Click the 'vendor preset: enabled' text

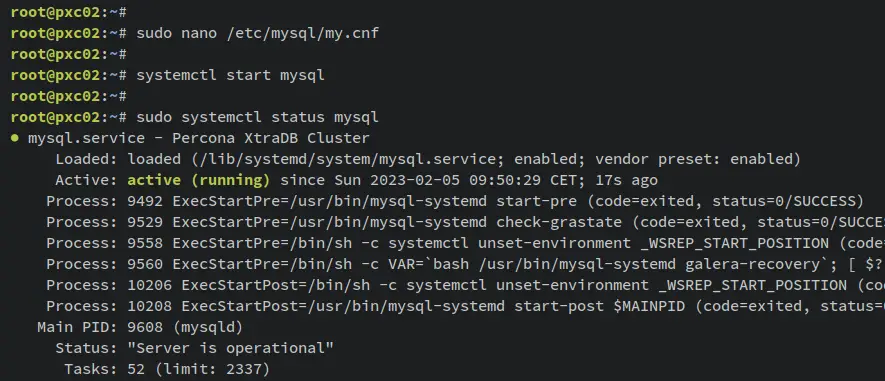pos(697,160)
